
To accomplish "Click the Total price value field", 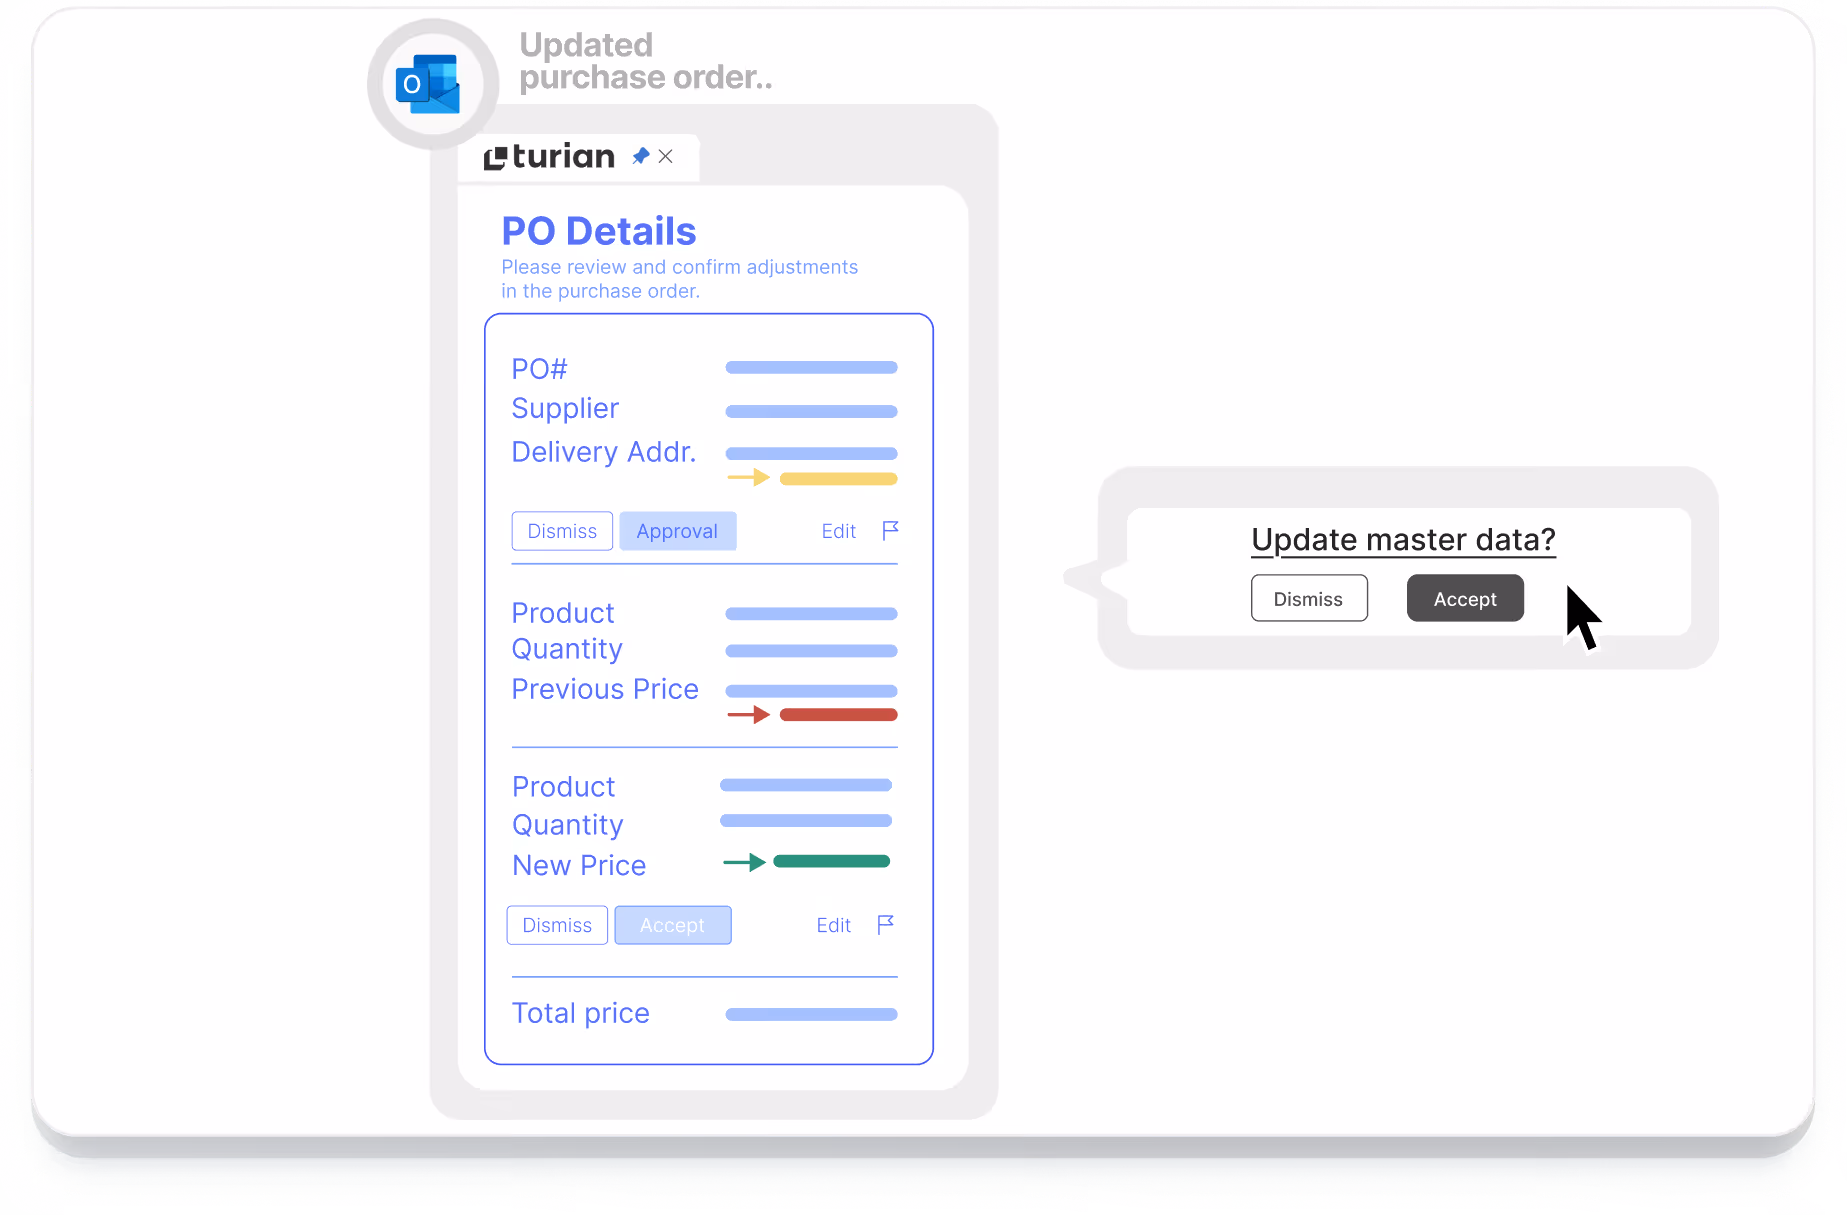I will click(812, 1014).
